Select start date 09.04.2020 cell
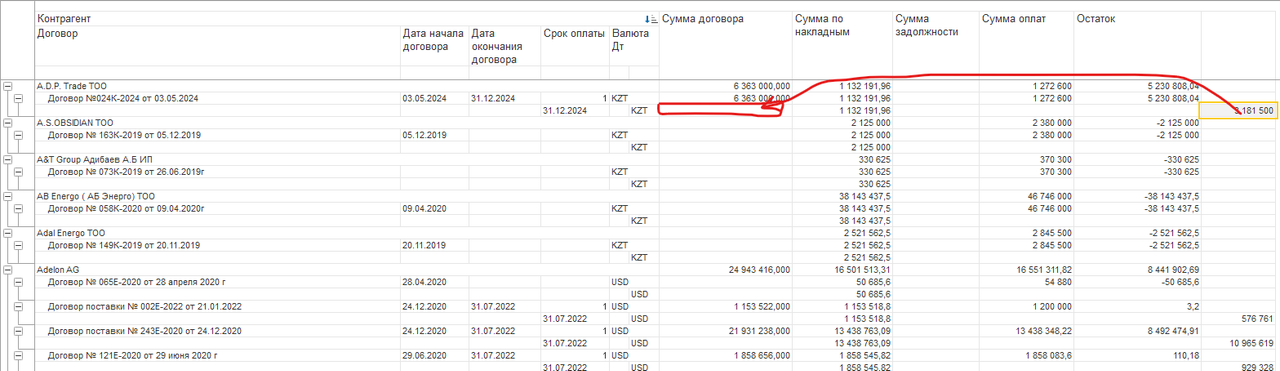The image size is (1280, 371). (425, 208)
